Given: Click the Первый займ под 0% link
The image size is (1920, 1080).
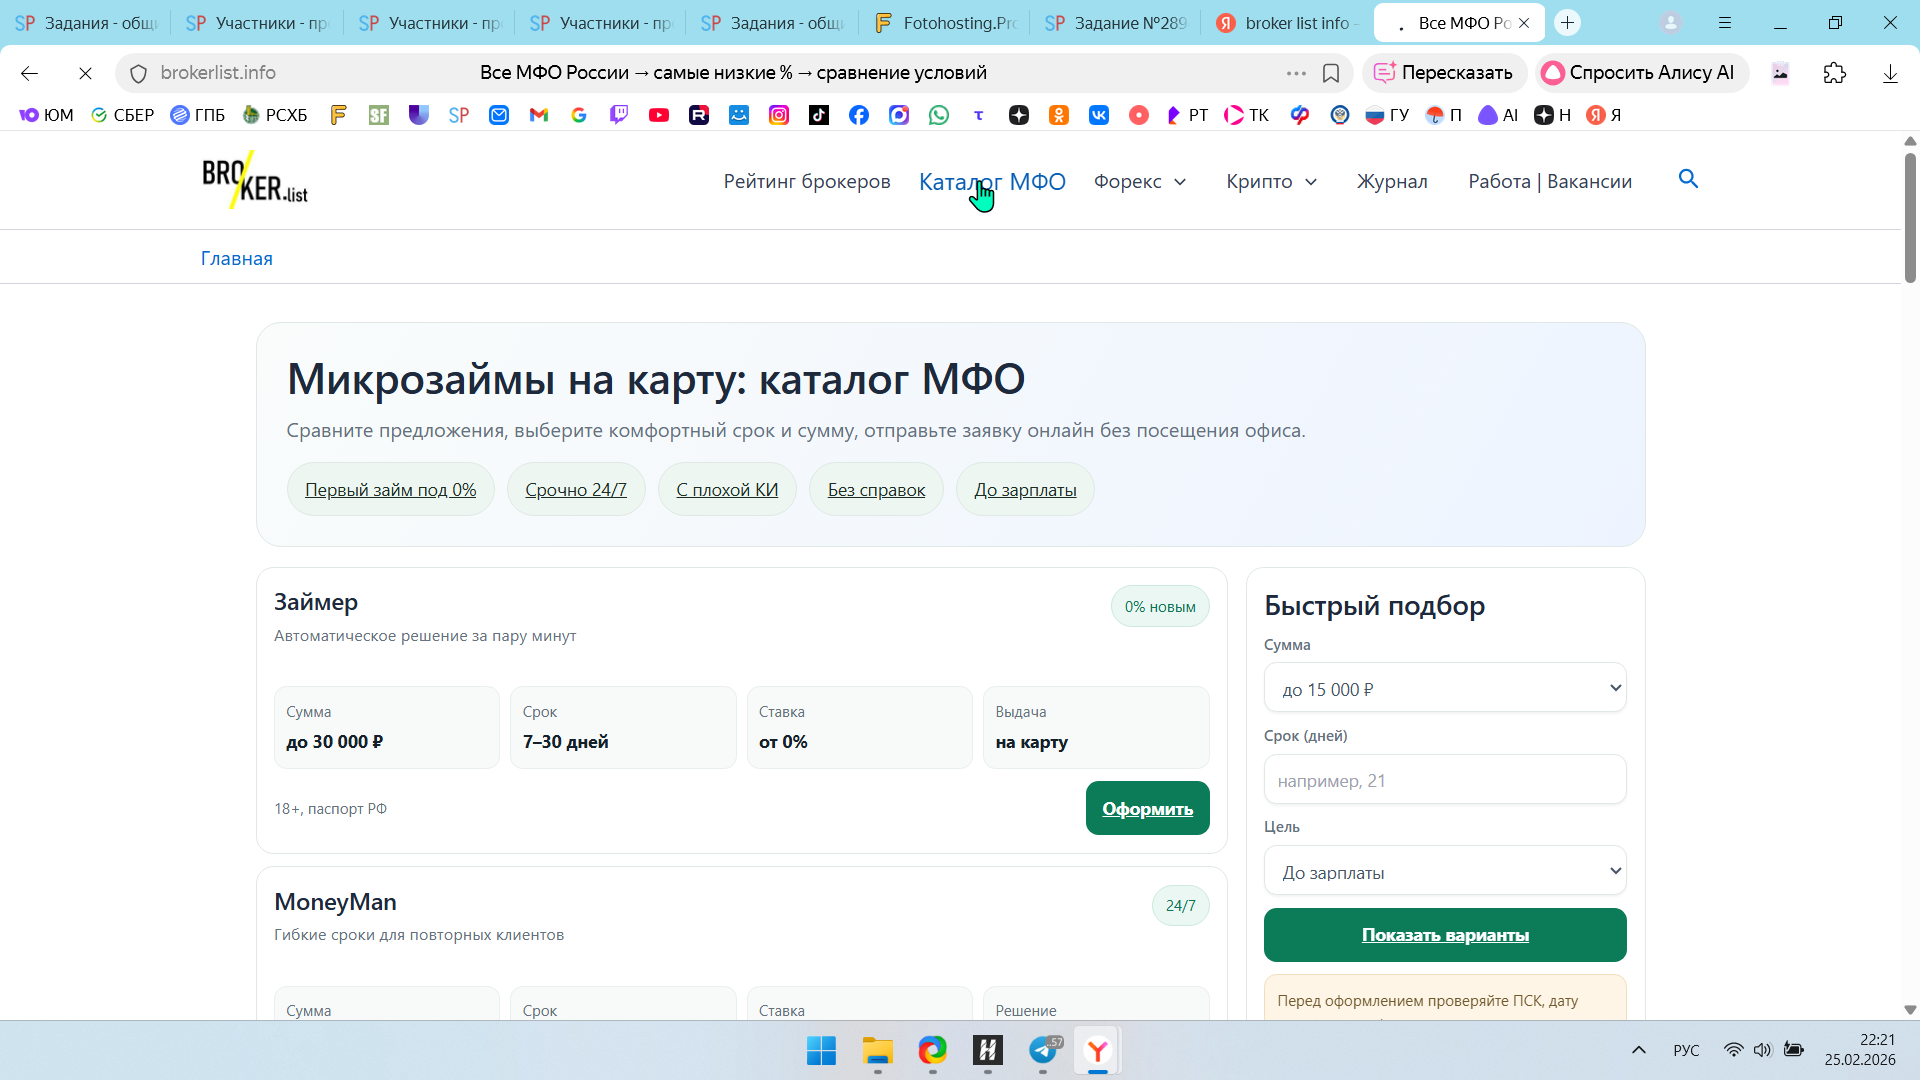Looking at the screenshot, I should 390,489.
